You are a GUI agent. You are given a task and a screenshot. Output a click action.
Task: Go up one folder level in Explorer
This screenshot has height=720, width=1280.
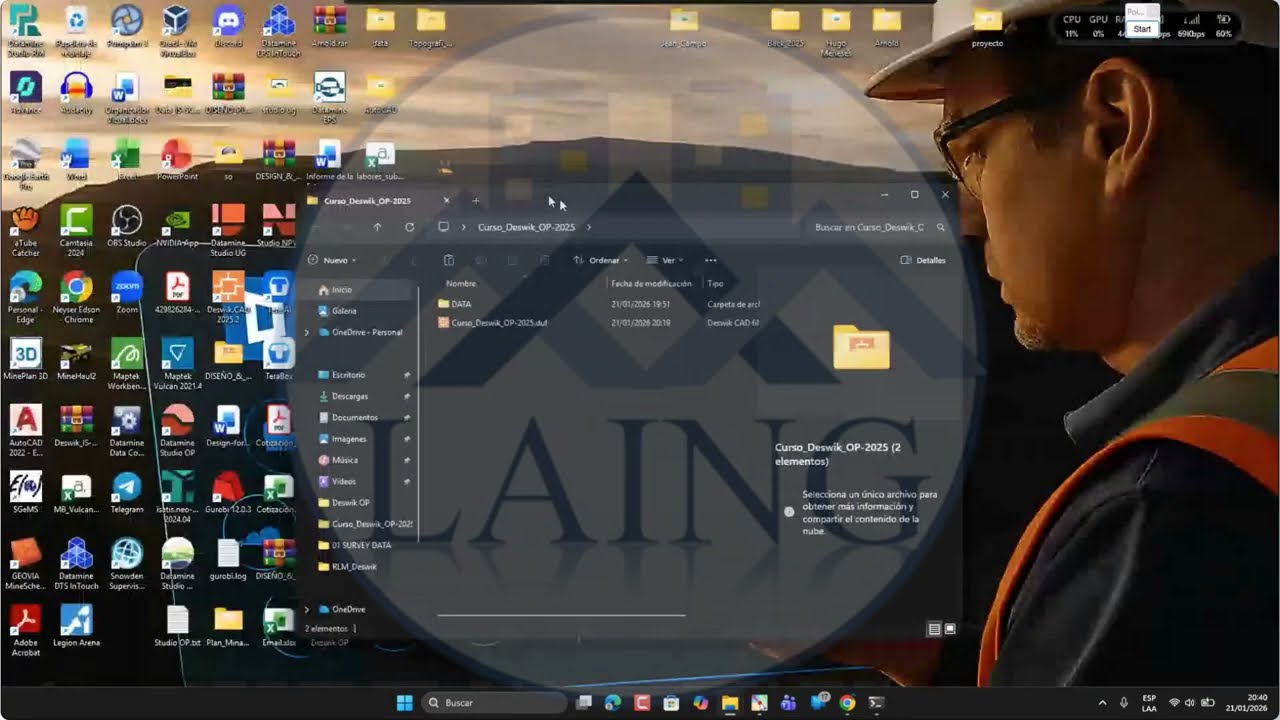click(377, 227)
